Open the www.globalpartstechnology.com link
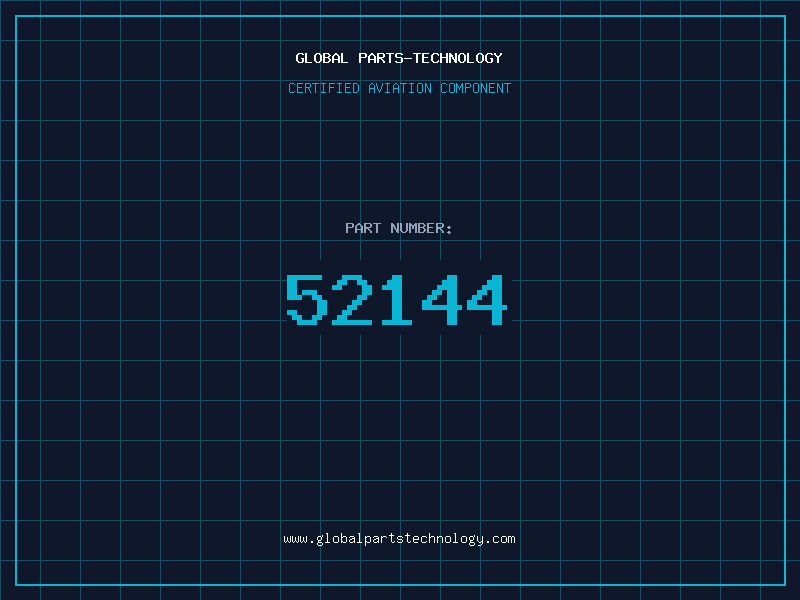 click(399, 539)
